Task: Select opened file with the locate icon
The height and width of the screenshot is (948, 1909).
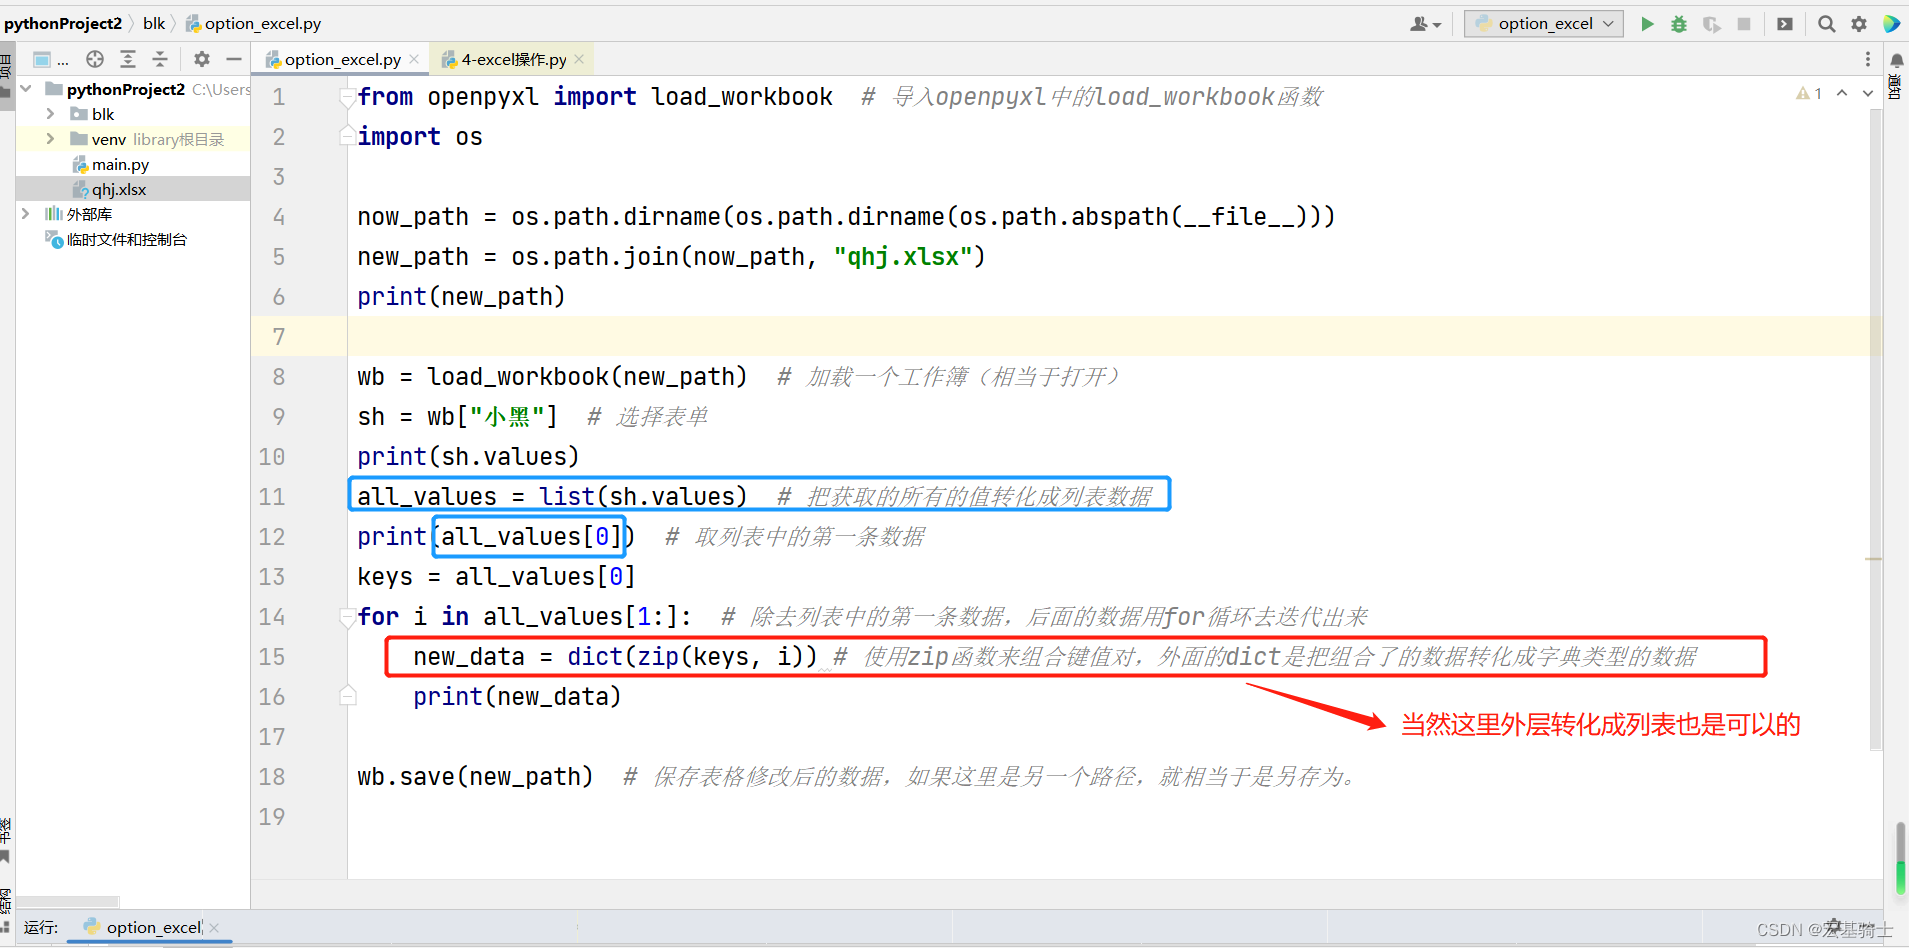Action: coord(95,59)
